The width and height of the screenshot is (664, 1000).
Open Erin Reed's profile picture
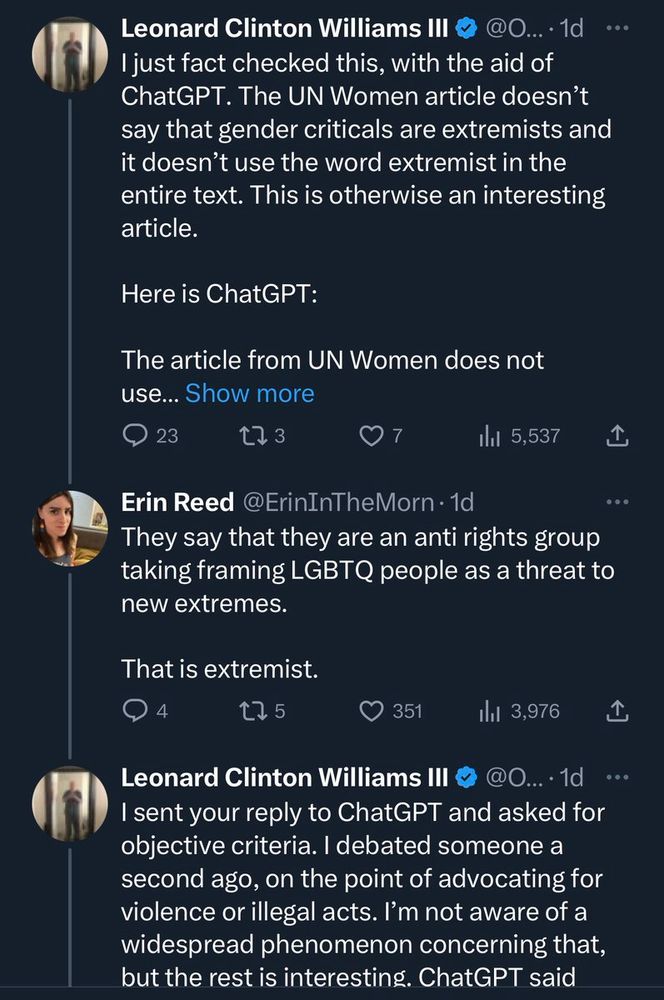(70, 528)
